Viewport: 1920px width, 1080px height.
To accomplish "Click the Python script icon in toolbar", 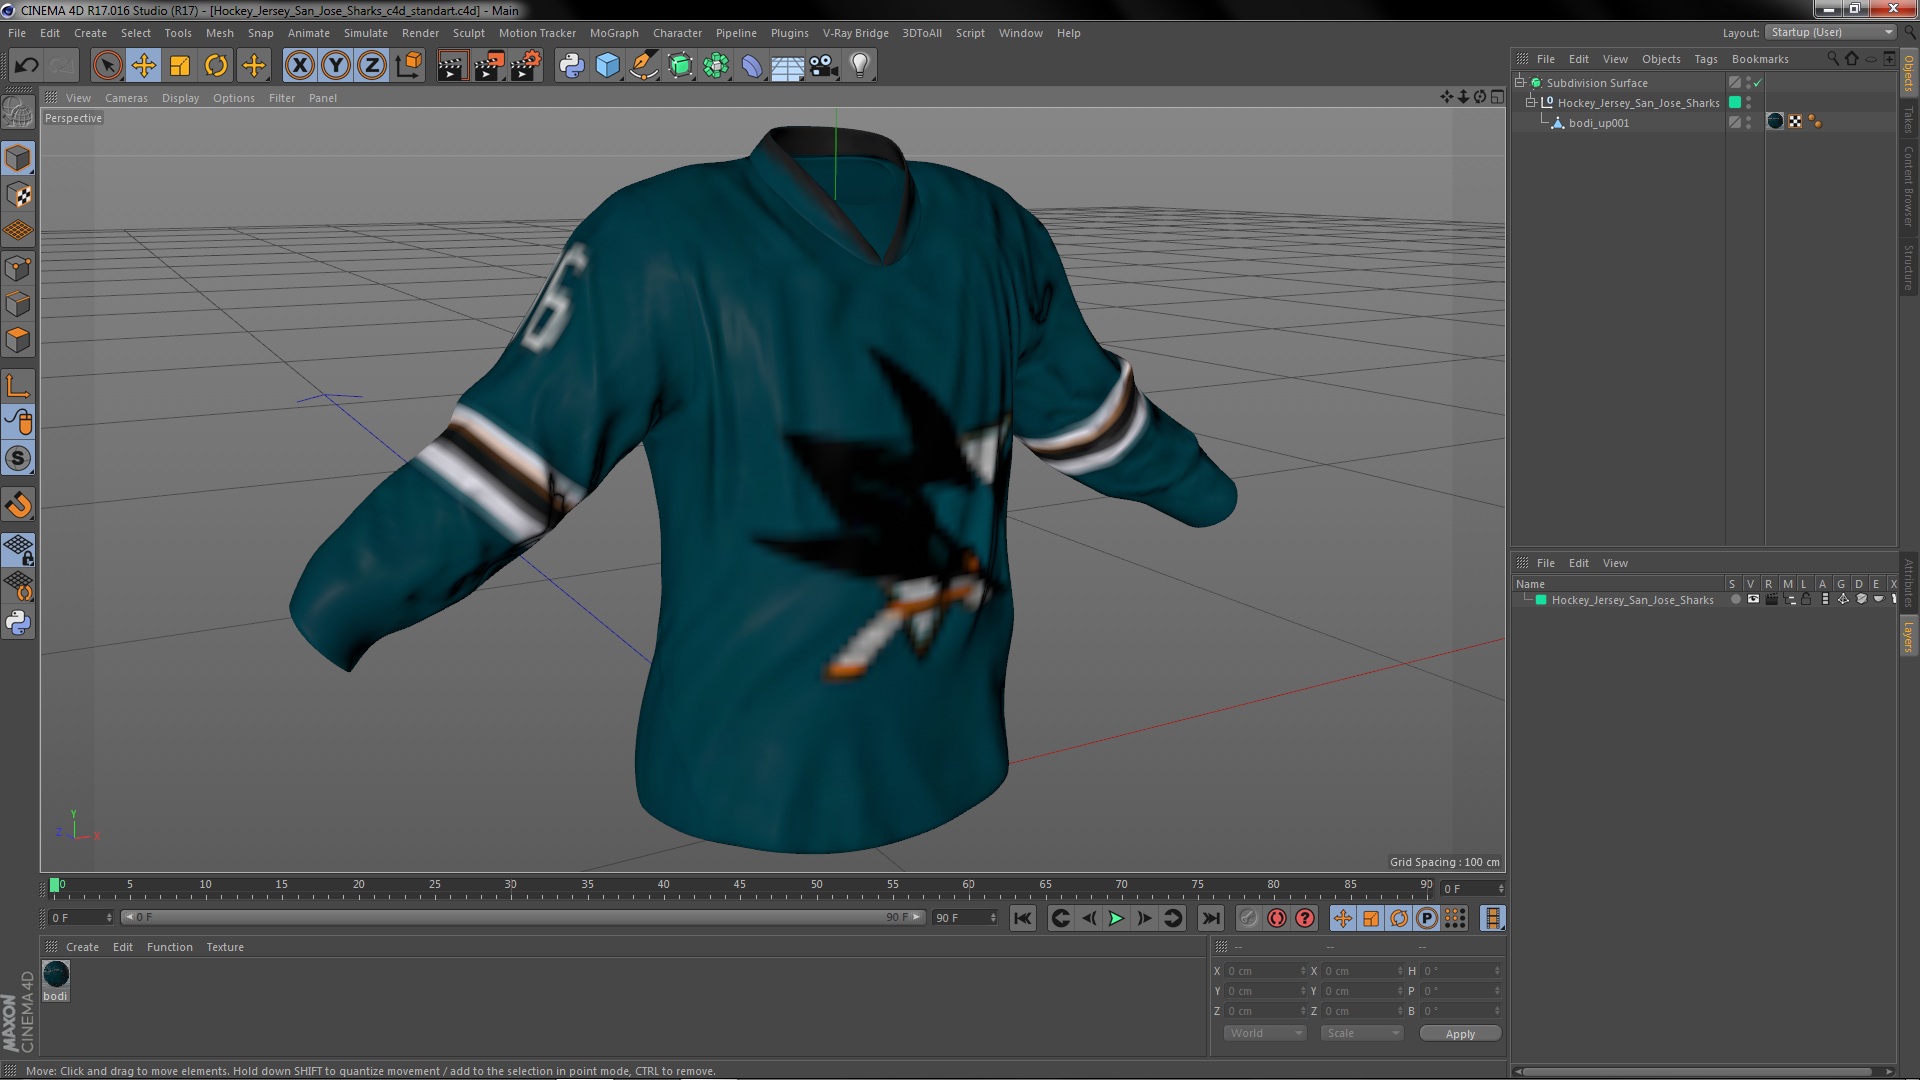I will pyautogui.click(x=571, y=66).
